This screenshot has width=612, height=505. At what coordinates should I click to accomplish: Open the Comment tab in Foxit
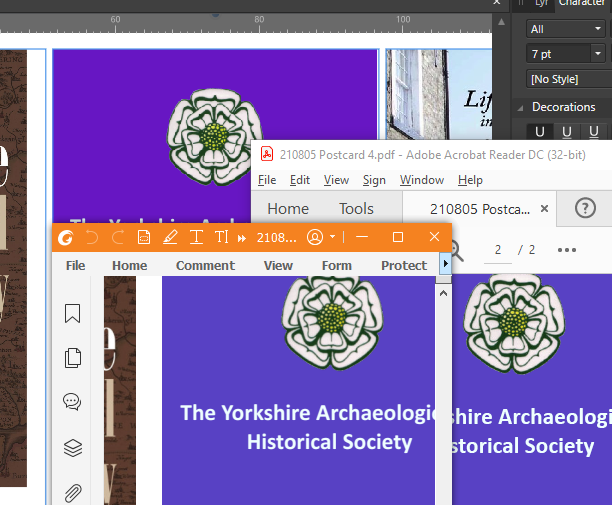coord(205,265)
